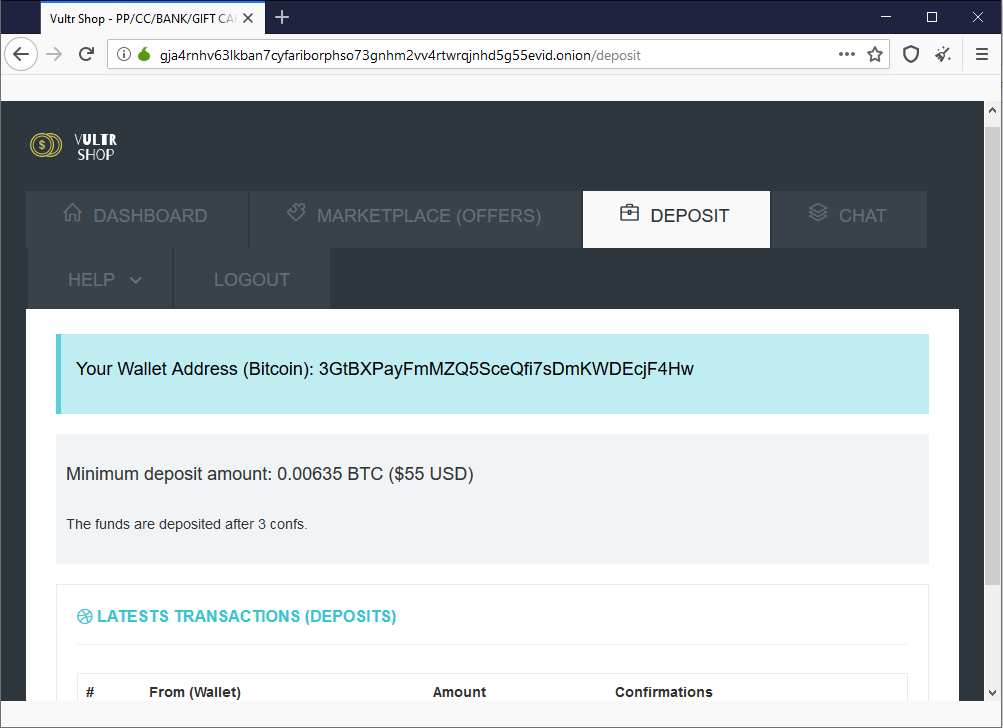Click the New Identity broom icon
This screenshot has height=728, width=1003.
pos(943,55)
